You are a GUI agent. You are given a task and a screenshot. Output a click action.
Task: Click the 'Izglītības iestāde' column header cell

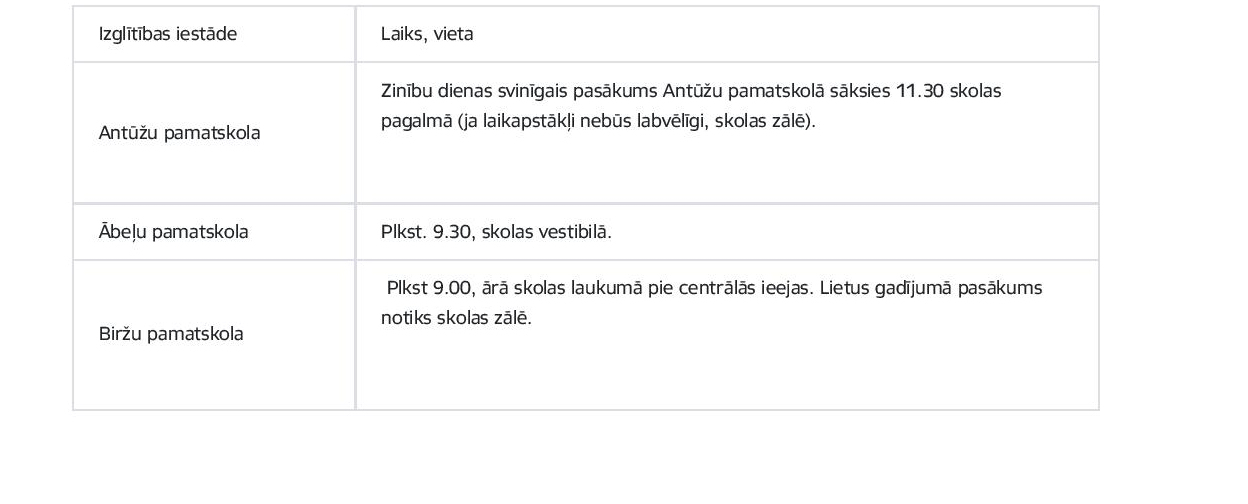tap(168, 34)
